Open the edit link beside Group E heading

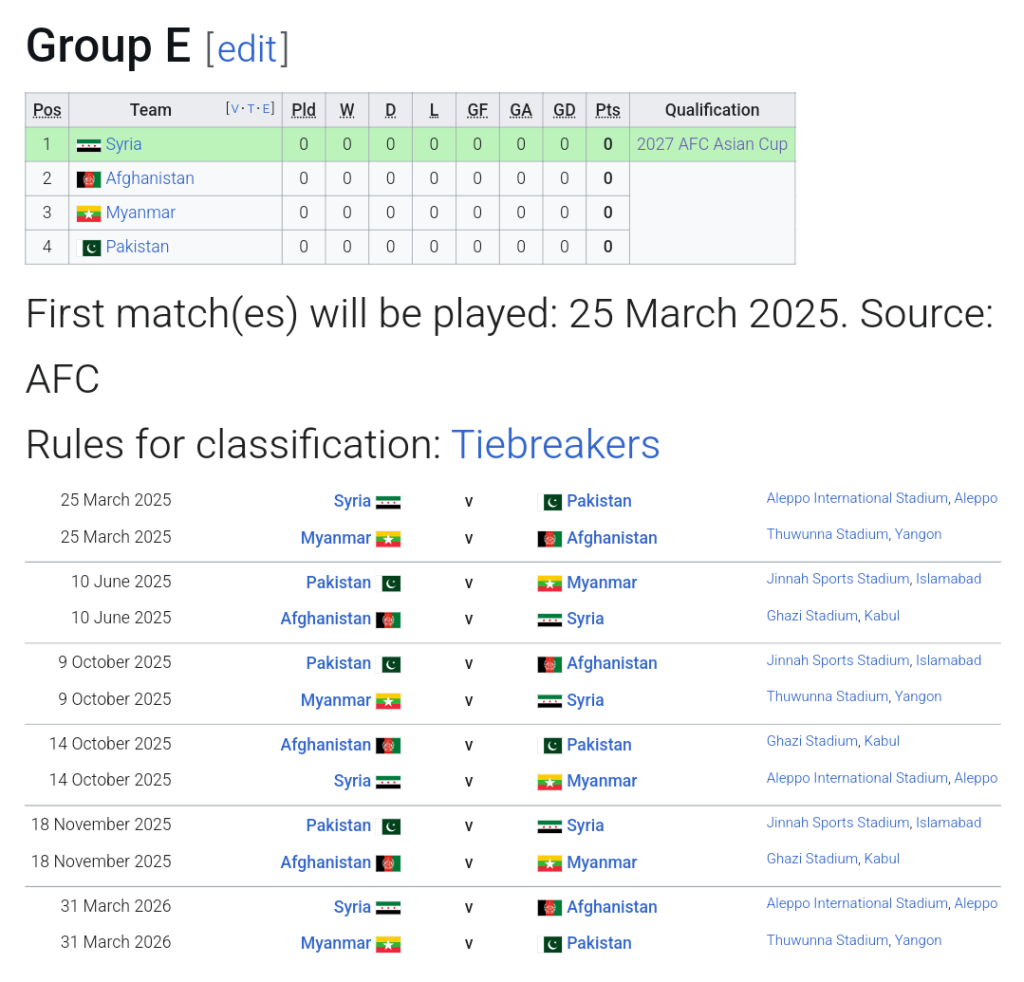[247, 48]
